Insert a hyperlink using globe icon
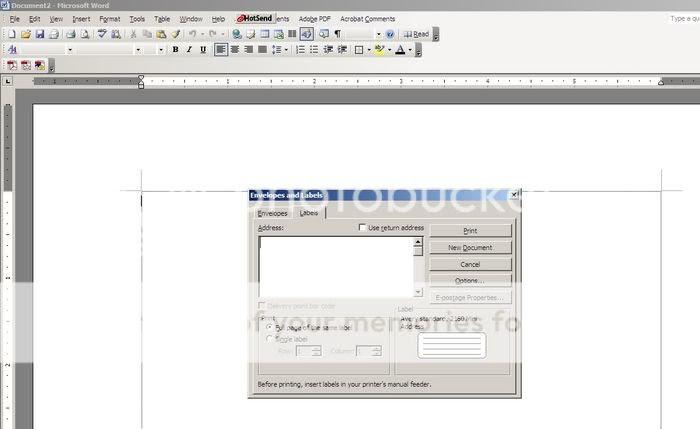This screenshot has height=429, width=700. point(237,34)
